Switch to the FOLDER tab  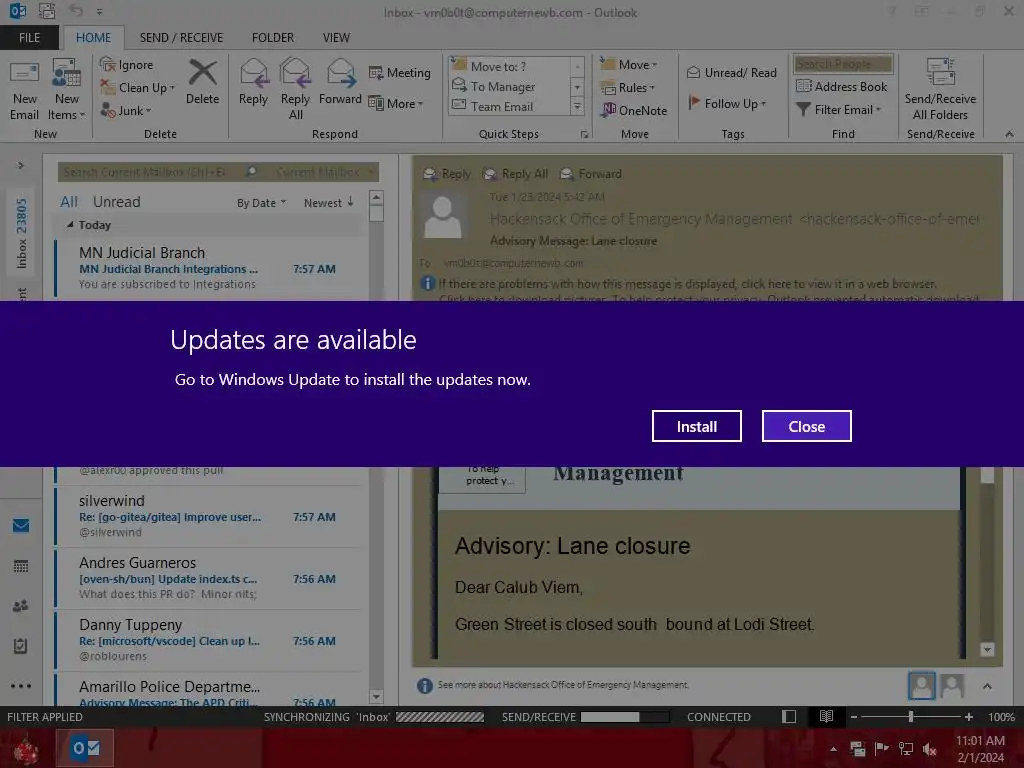click(x=272, y=38)
